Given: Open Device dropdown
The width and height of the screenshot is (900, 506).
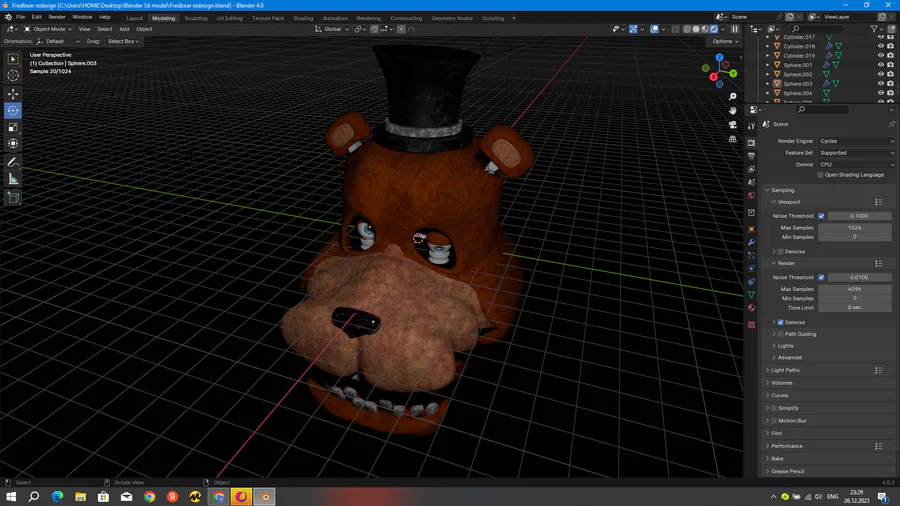Looking at the screenshot, I should [856, 164].
